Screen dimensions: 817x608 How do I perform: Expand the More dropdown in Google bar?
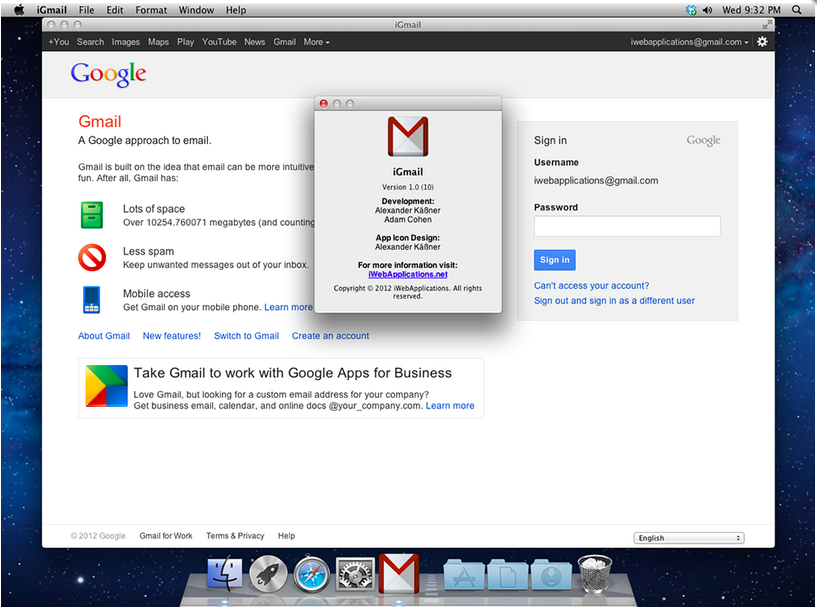316,42
